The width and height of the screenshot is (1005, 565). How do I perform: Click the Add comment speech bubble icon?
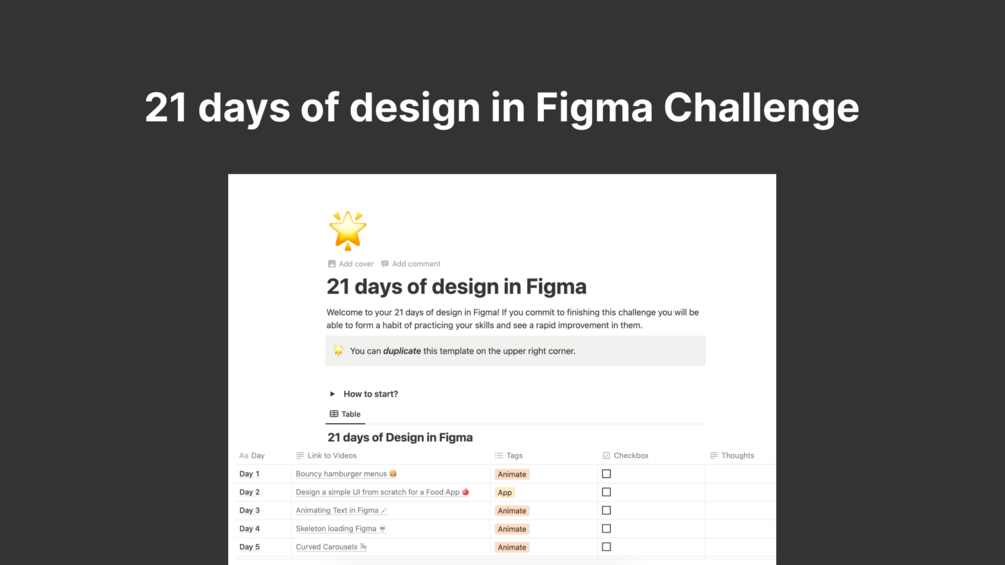click(x=385, y=264)
